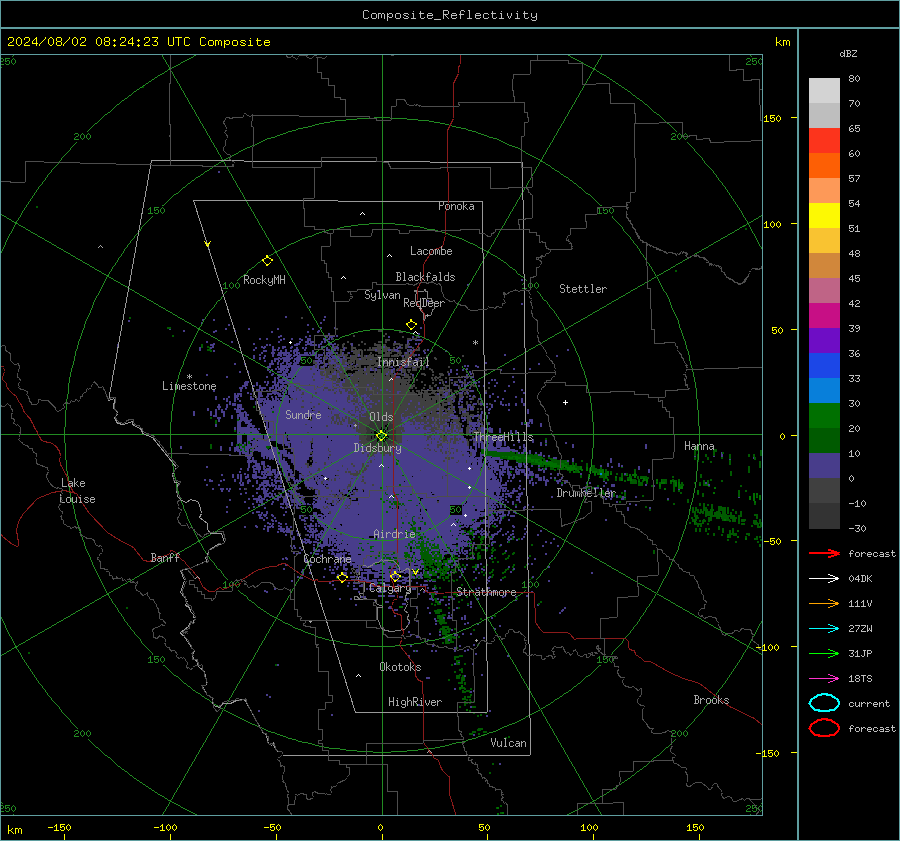Click the cyan 27ZW arrow in legend
The image size is (900, 841).
tap(824, 629)
